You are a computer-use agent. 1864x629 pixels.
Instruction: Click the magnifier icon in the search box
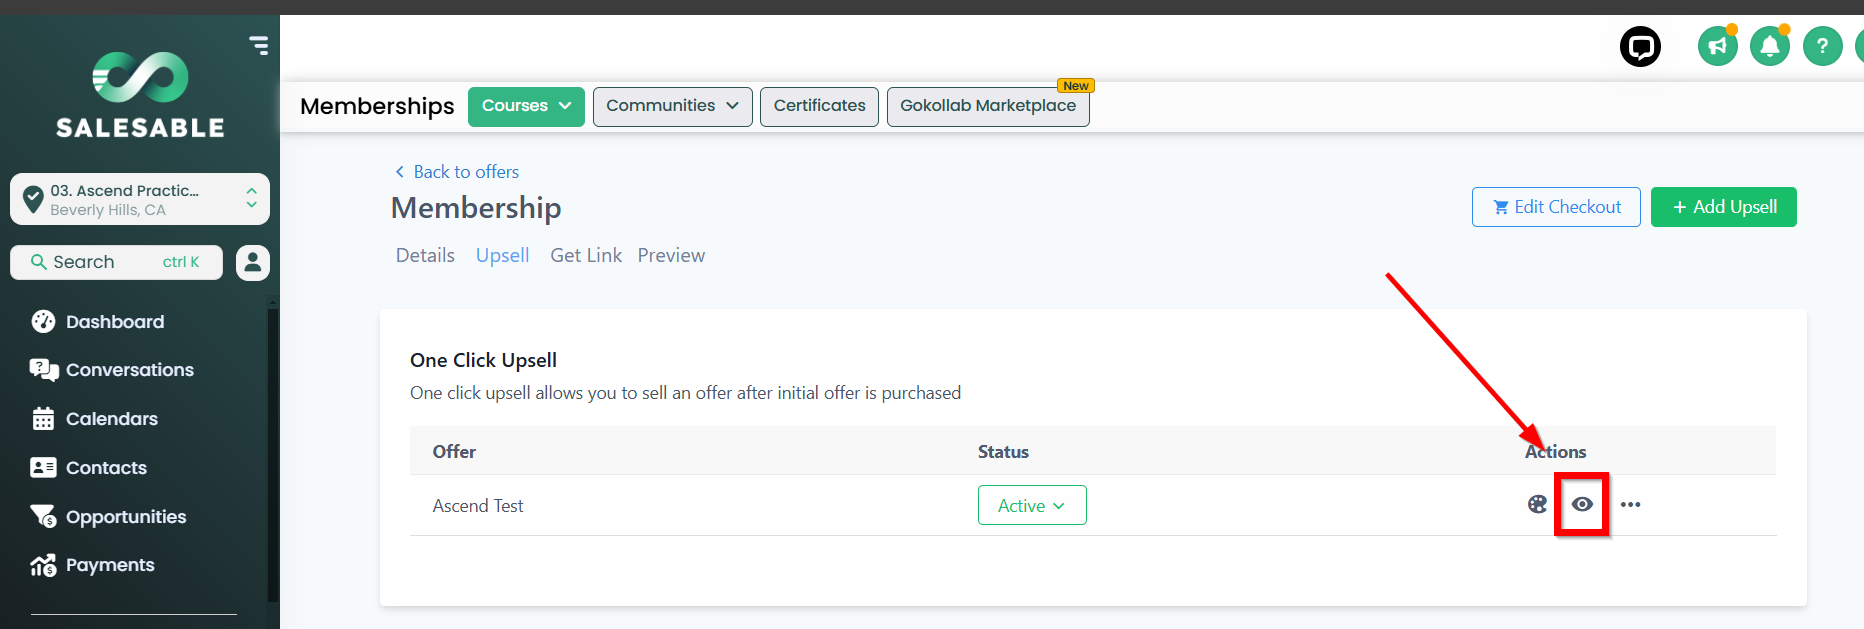39,262
